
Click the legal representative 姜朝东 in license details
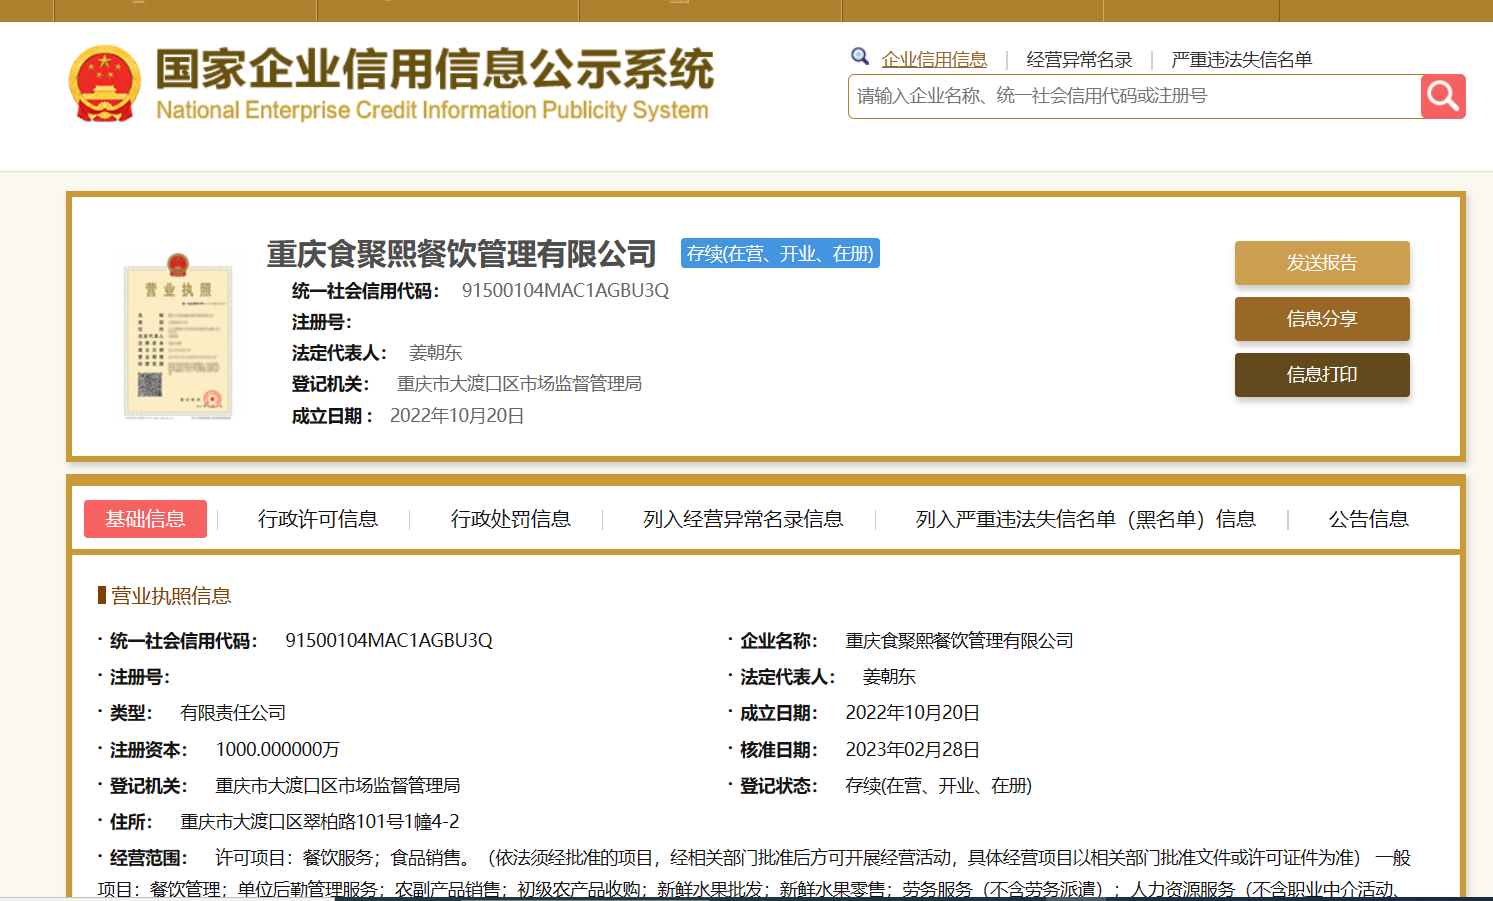coord(889,677)
